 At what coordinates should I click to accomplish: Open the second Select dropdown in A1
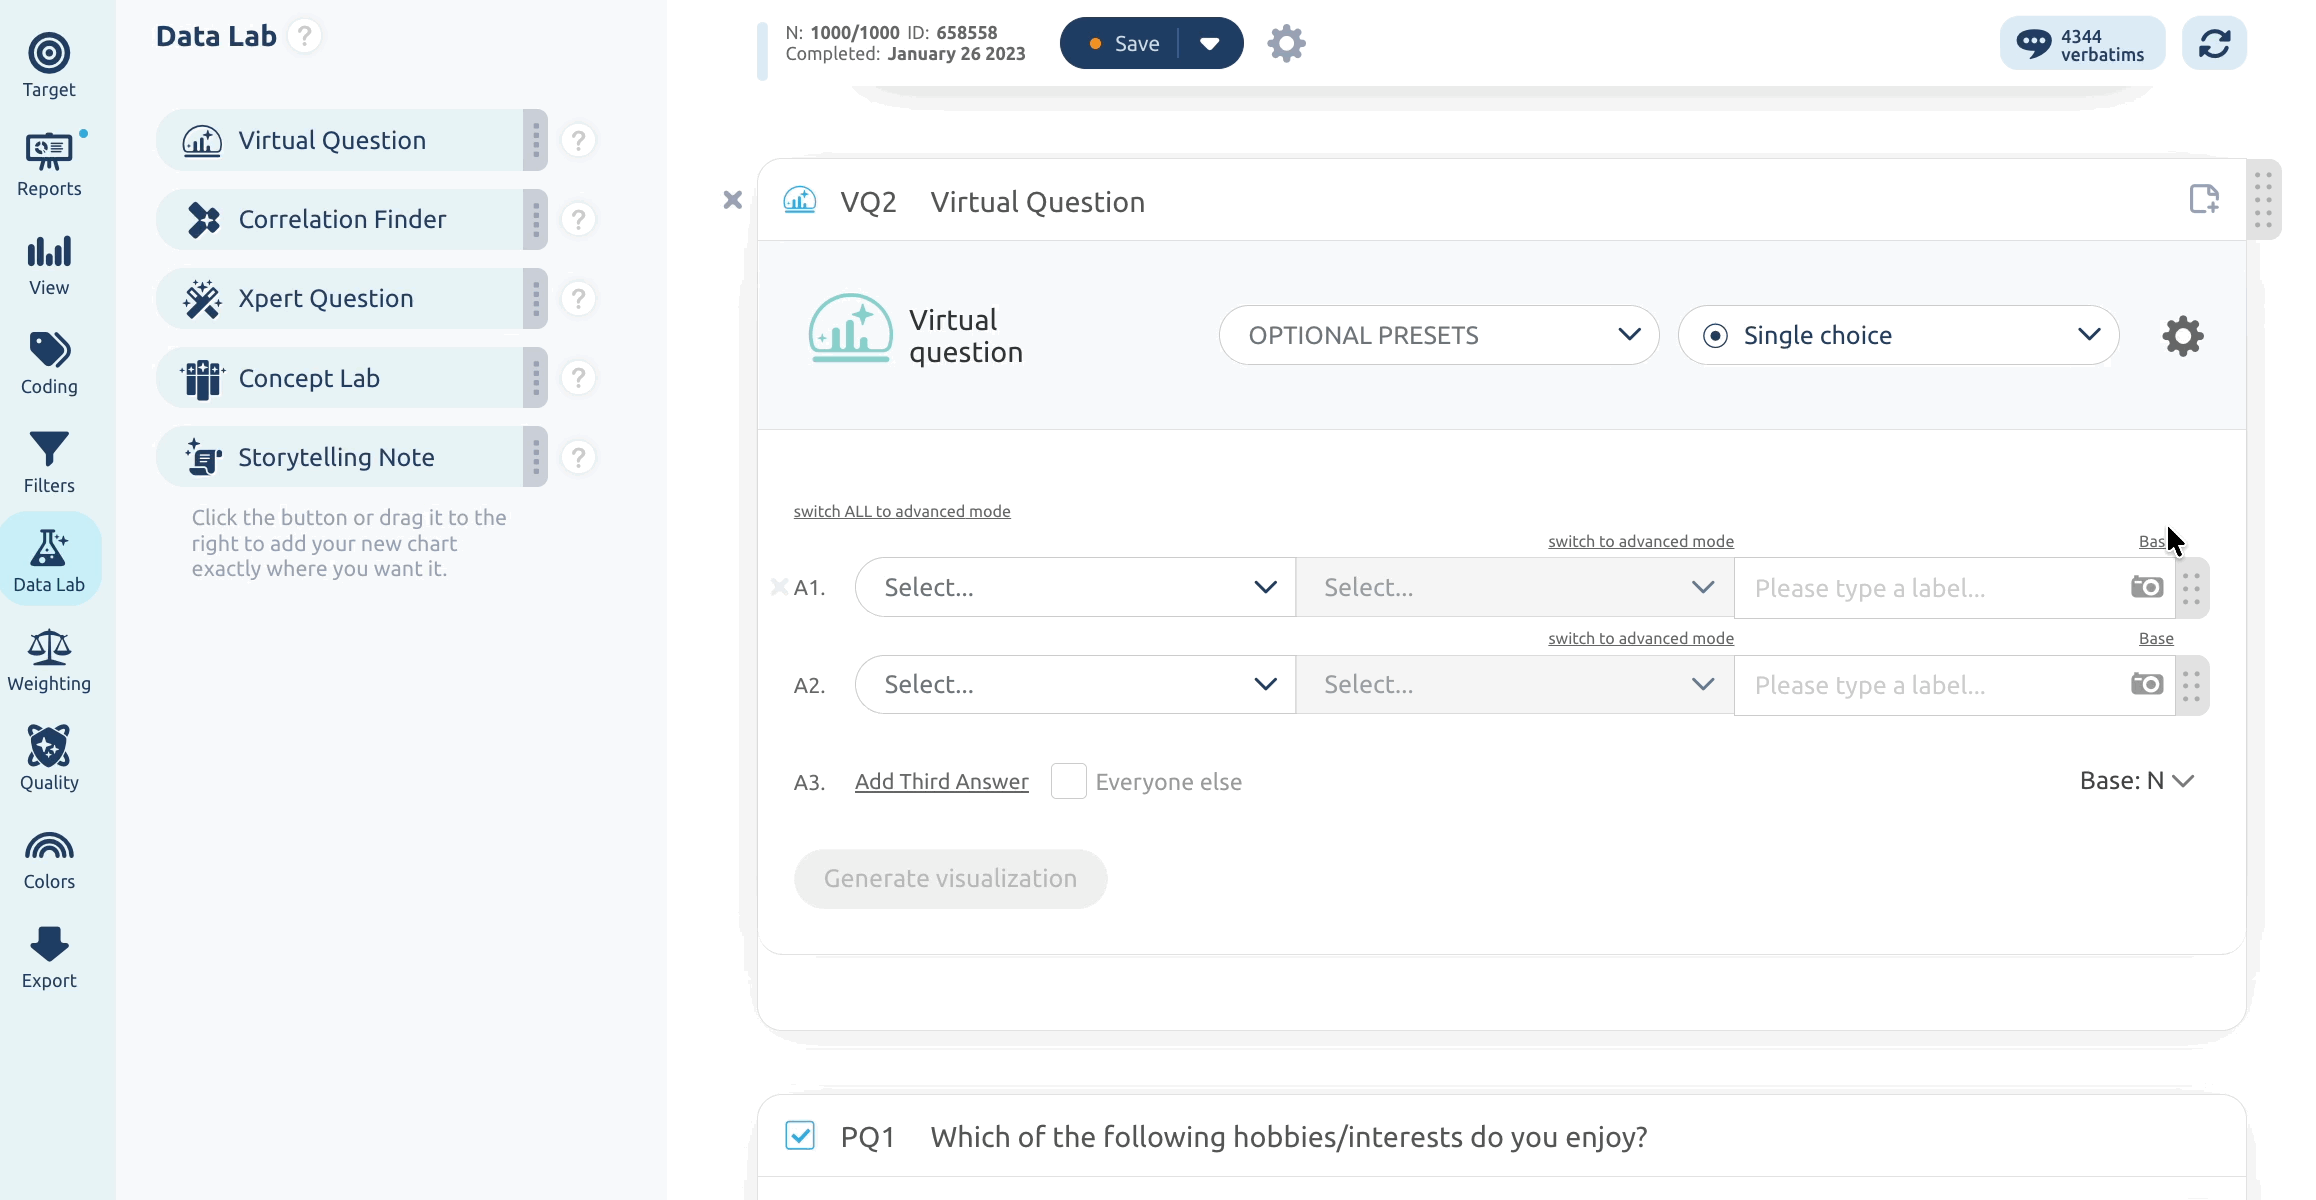[1515, 587]
